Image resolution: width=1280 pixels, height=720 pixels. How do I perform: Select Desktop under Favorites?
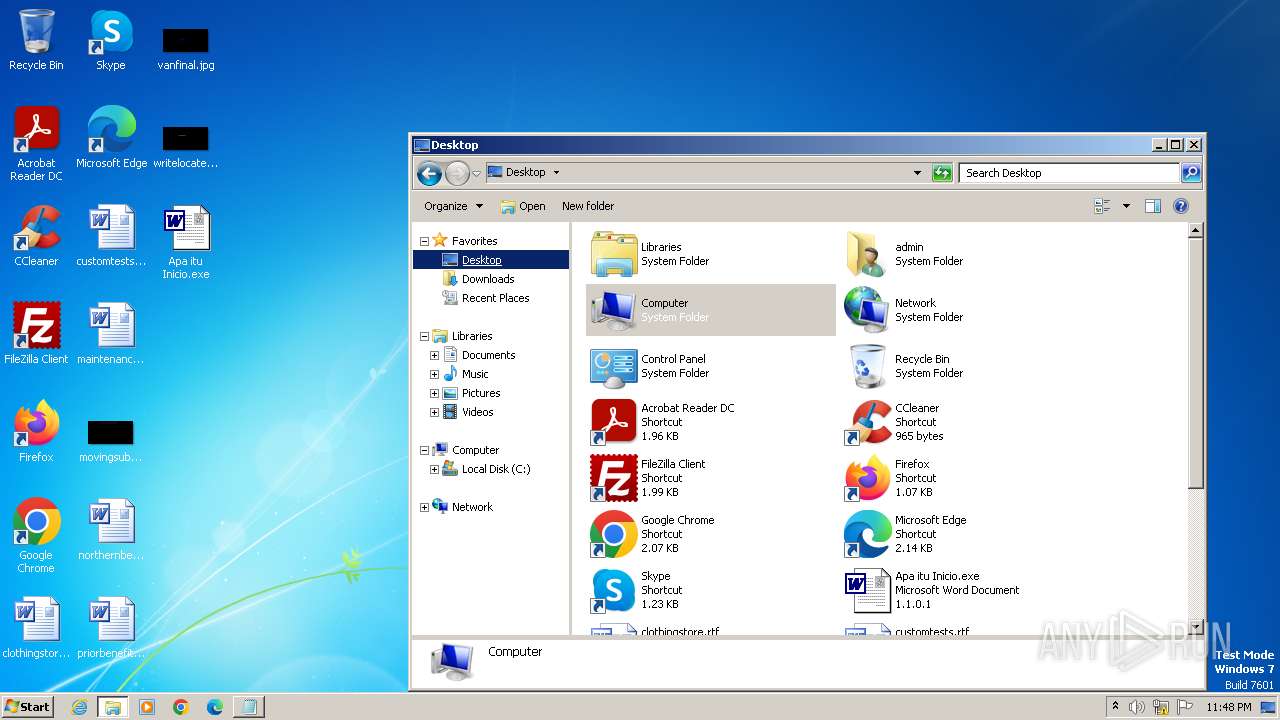tap(482, 260)
